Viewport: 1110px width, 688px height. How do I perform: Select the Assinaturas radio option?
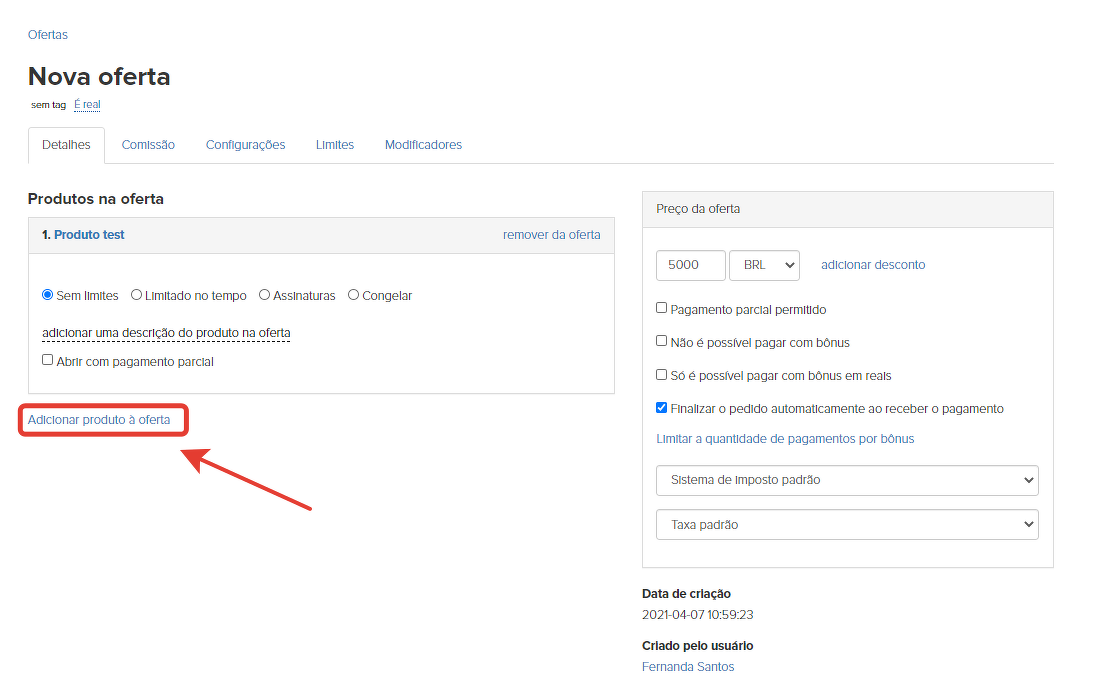tap(265, 295)
